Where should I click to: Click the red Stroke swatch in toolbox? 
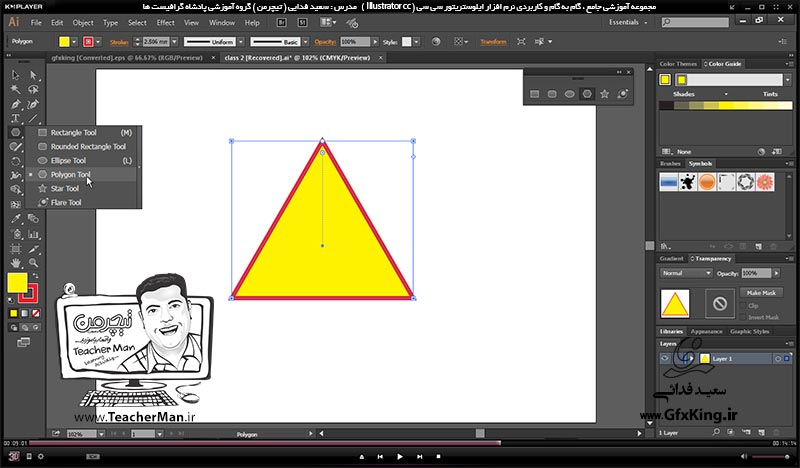29,293
